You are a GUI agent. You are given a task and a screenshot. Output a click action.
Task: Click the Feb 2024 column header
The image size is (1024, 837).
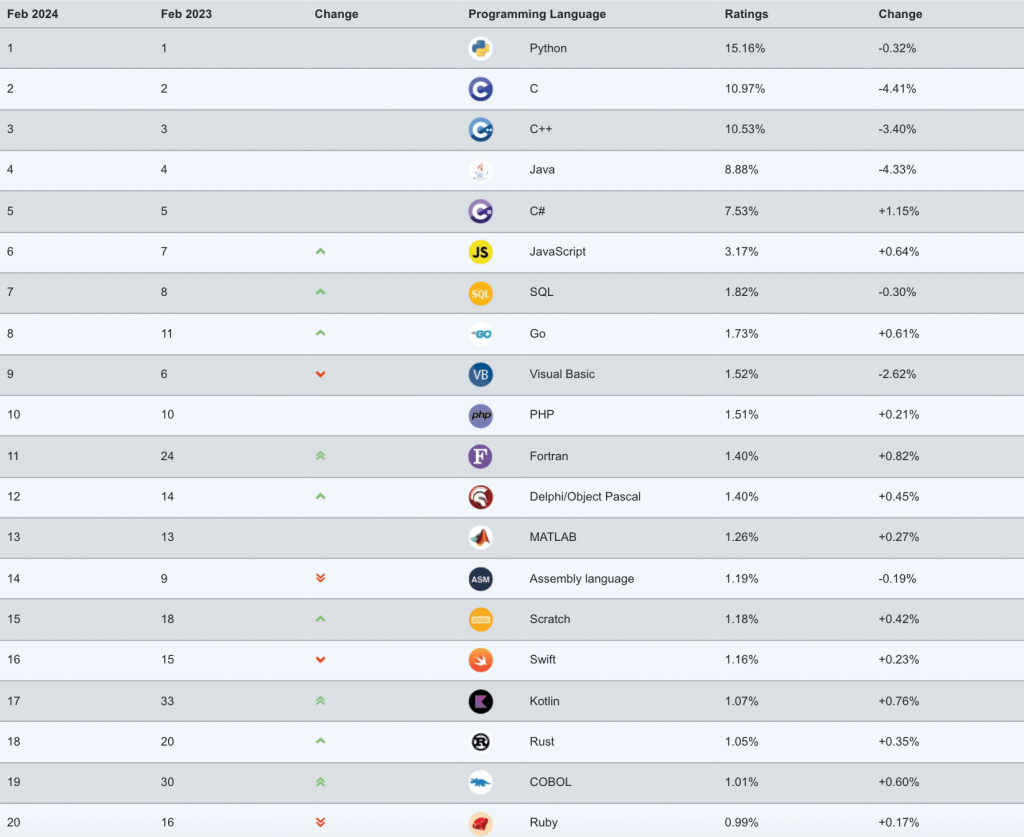31,14
